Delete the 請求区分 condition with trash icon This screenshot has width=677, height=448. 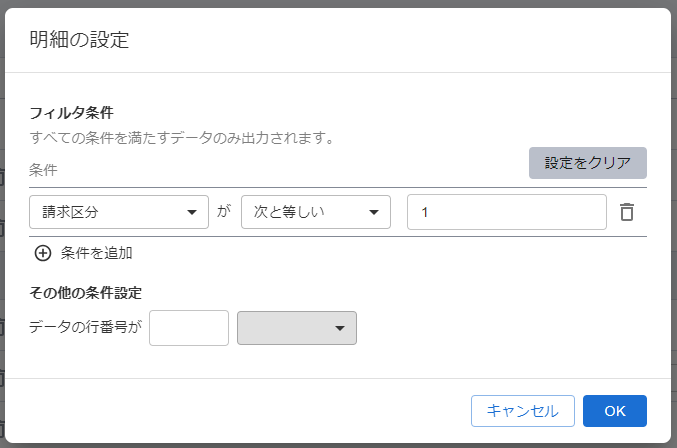(627, 212)
